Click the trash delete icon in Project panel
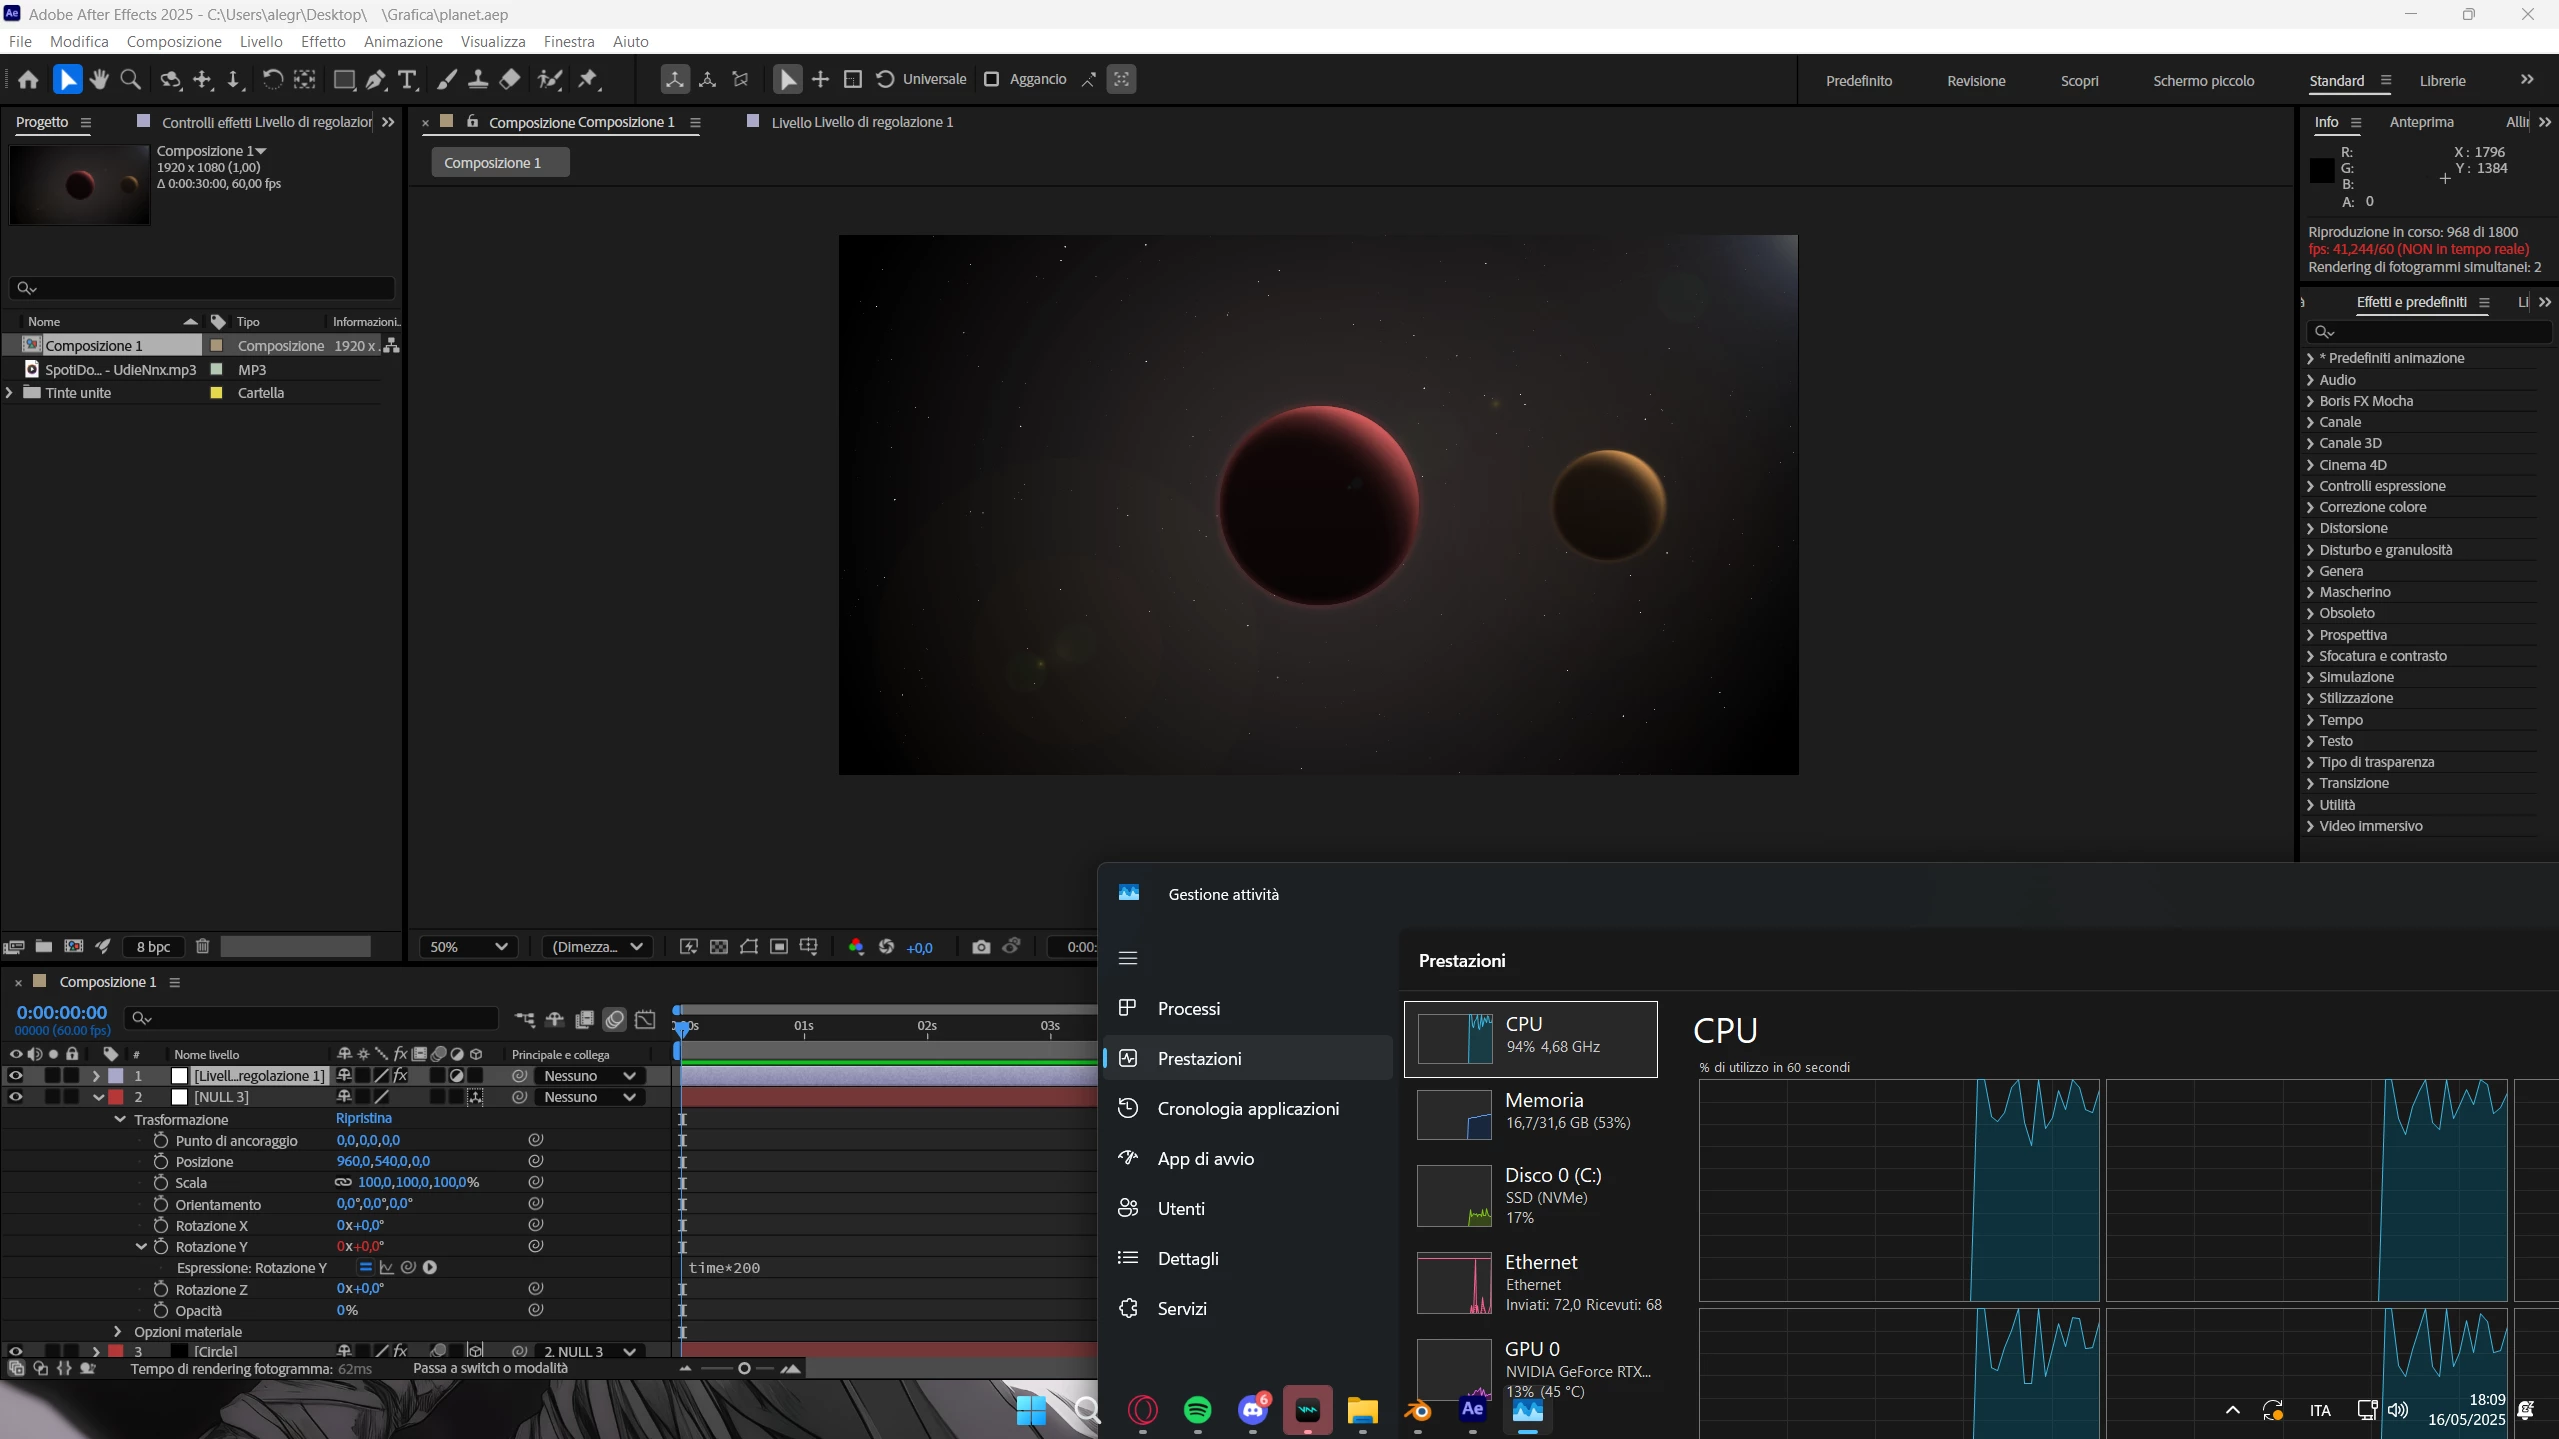The image size is (2559, 1439). [202, 946]
